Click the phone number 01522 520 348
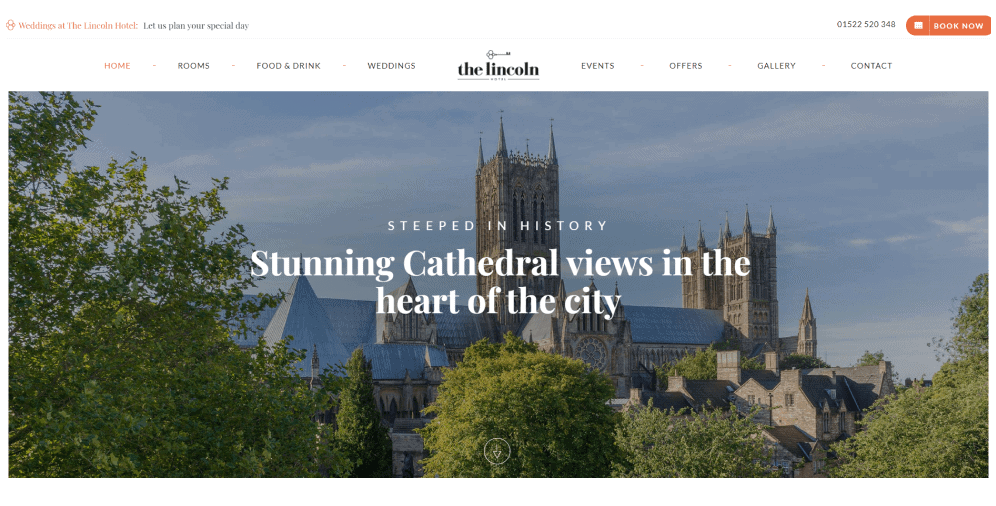This screenshot has height=506, width=996. [866, 24]
